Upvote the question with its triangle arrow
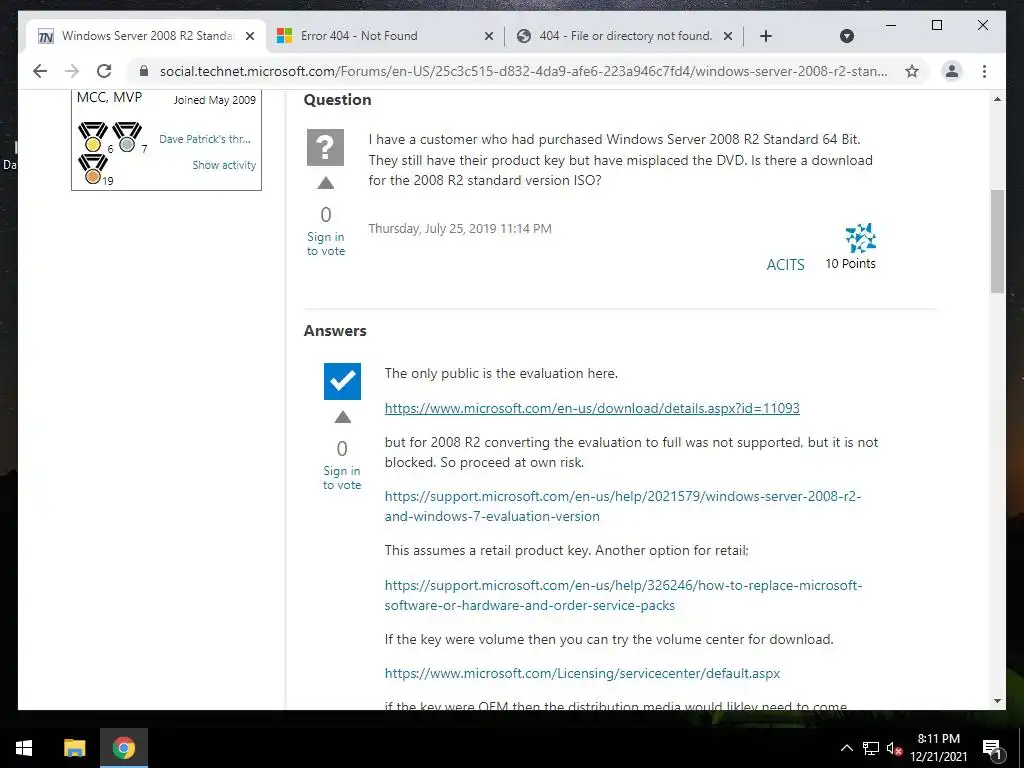The width and height of the screenshot is (1024, 768). pyautogui.click(x=325, y=184)
